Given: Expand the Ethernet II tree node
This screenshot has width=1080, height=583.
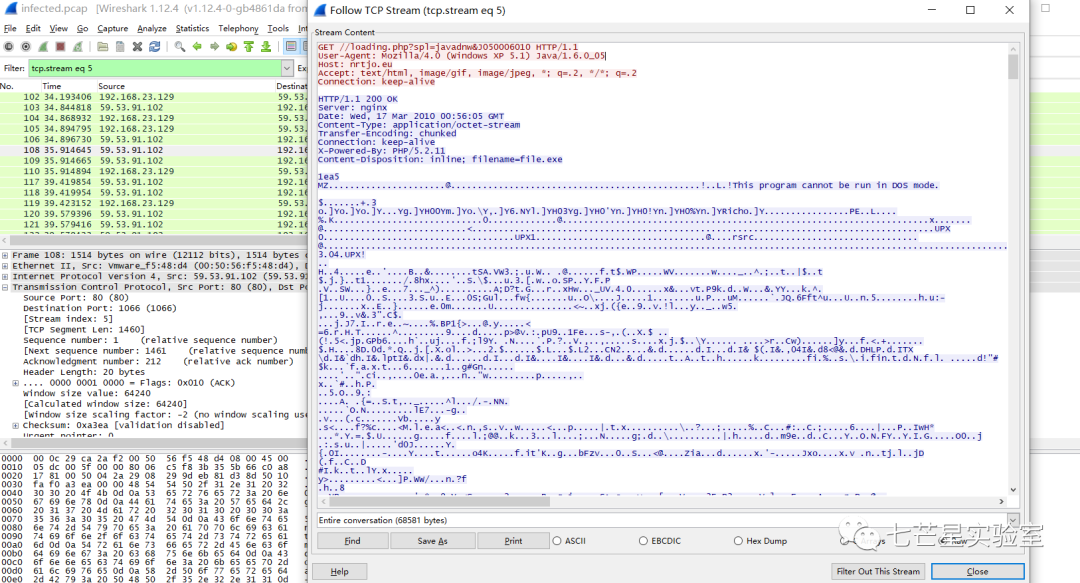Looking at the screenshot, I should click(5, 265).
